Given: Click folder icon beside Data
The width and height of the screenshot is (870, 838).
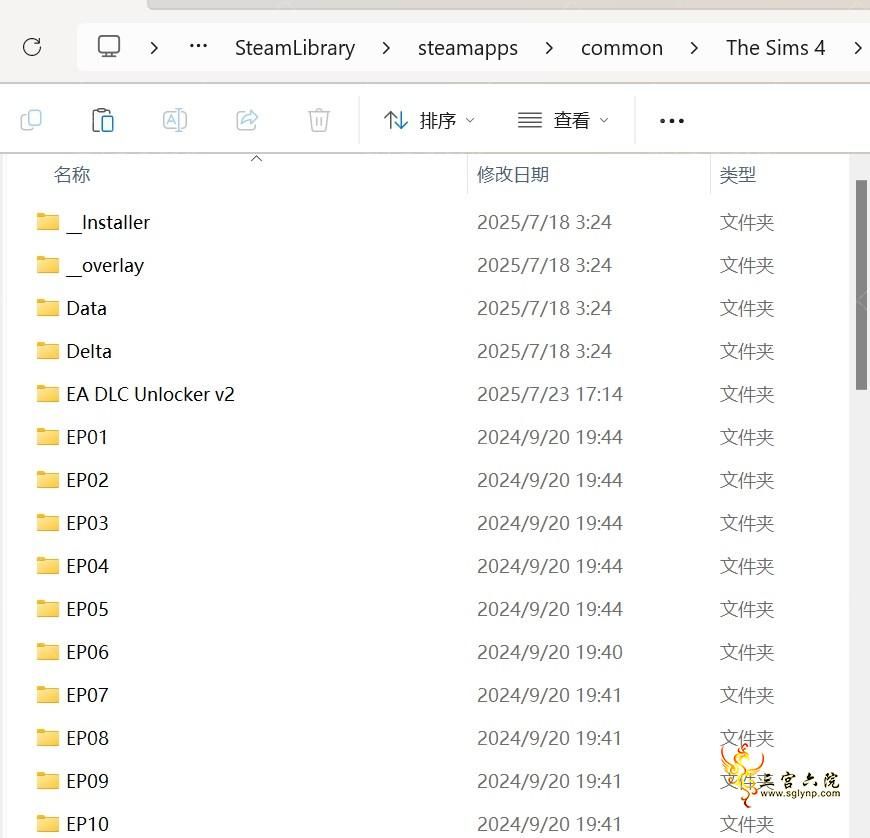Looking at the screenshot, I should click(48, 307).
